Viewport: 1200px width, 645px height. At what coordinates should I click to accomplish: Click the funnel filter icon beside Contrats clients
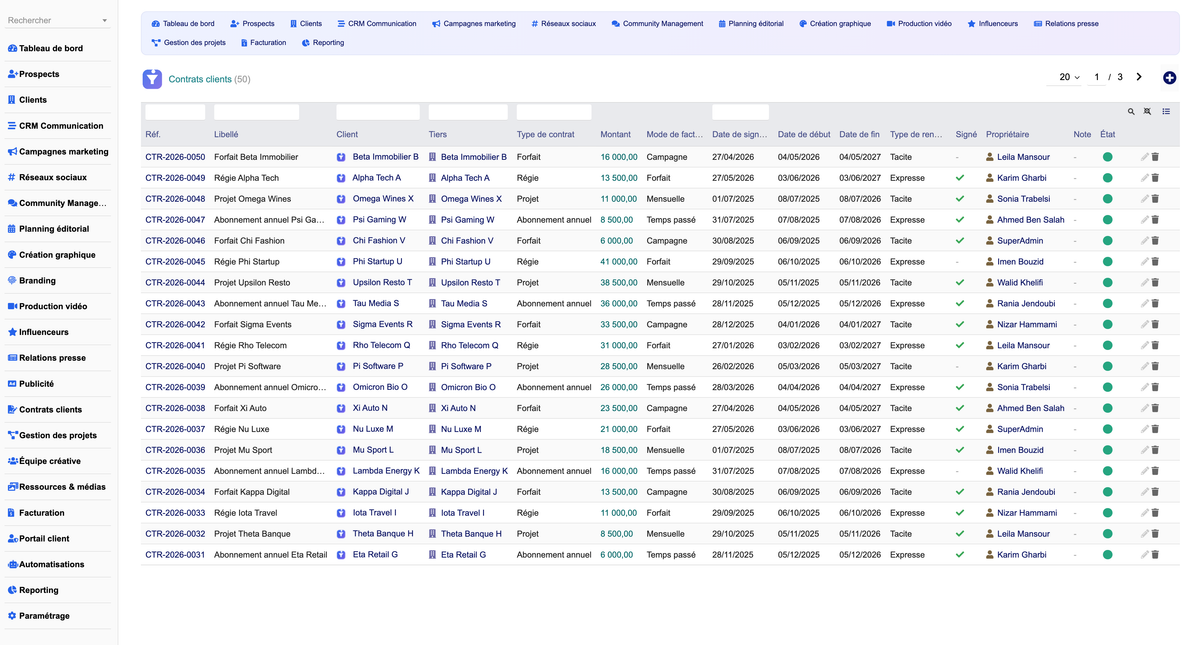click(x=152, y=79)
